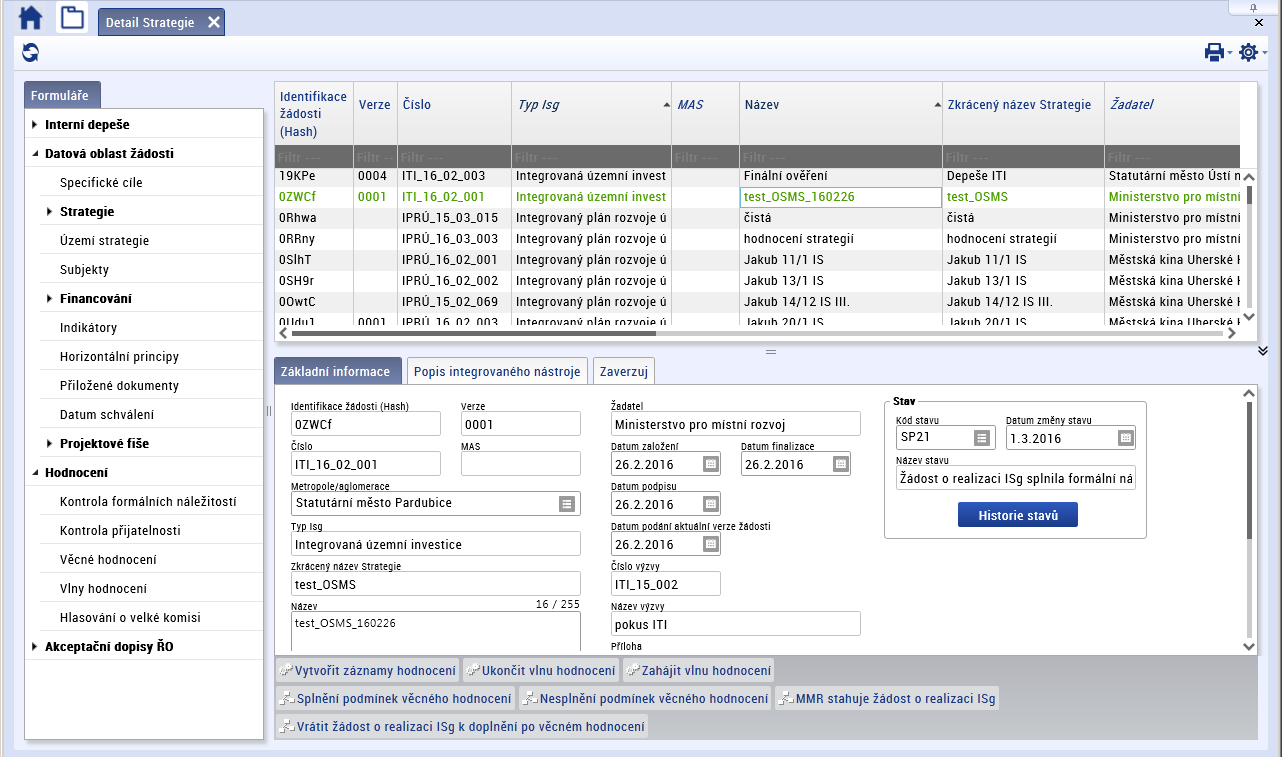The width and height of the screenshot is (1282, 757).
Task: Click Ukončit vlnu hodnocení button
Action: (x=540, y=670)
